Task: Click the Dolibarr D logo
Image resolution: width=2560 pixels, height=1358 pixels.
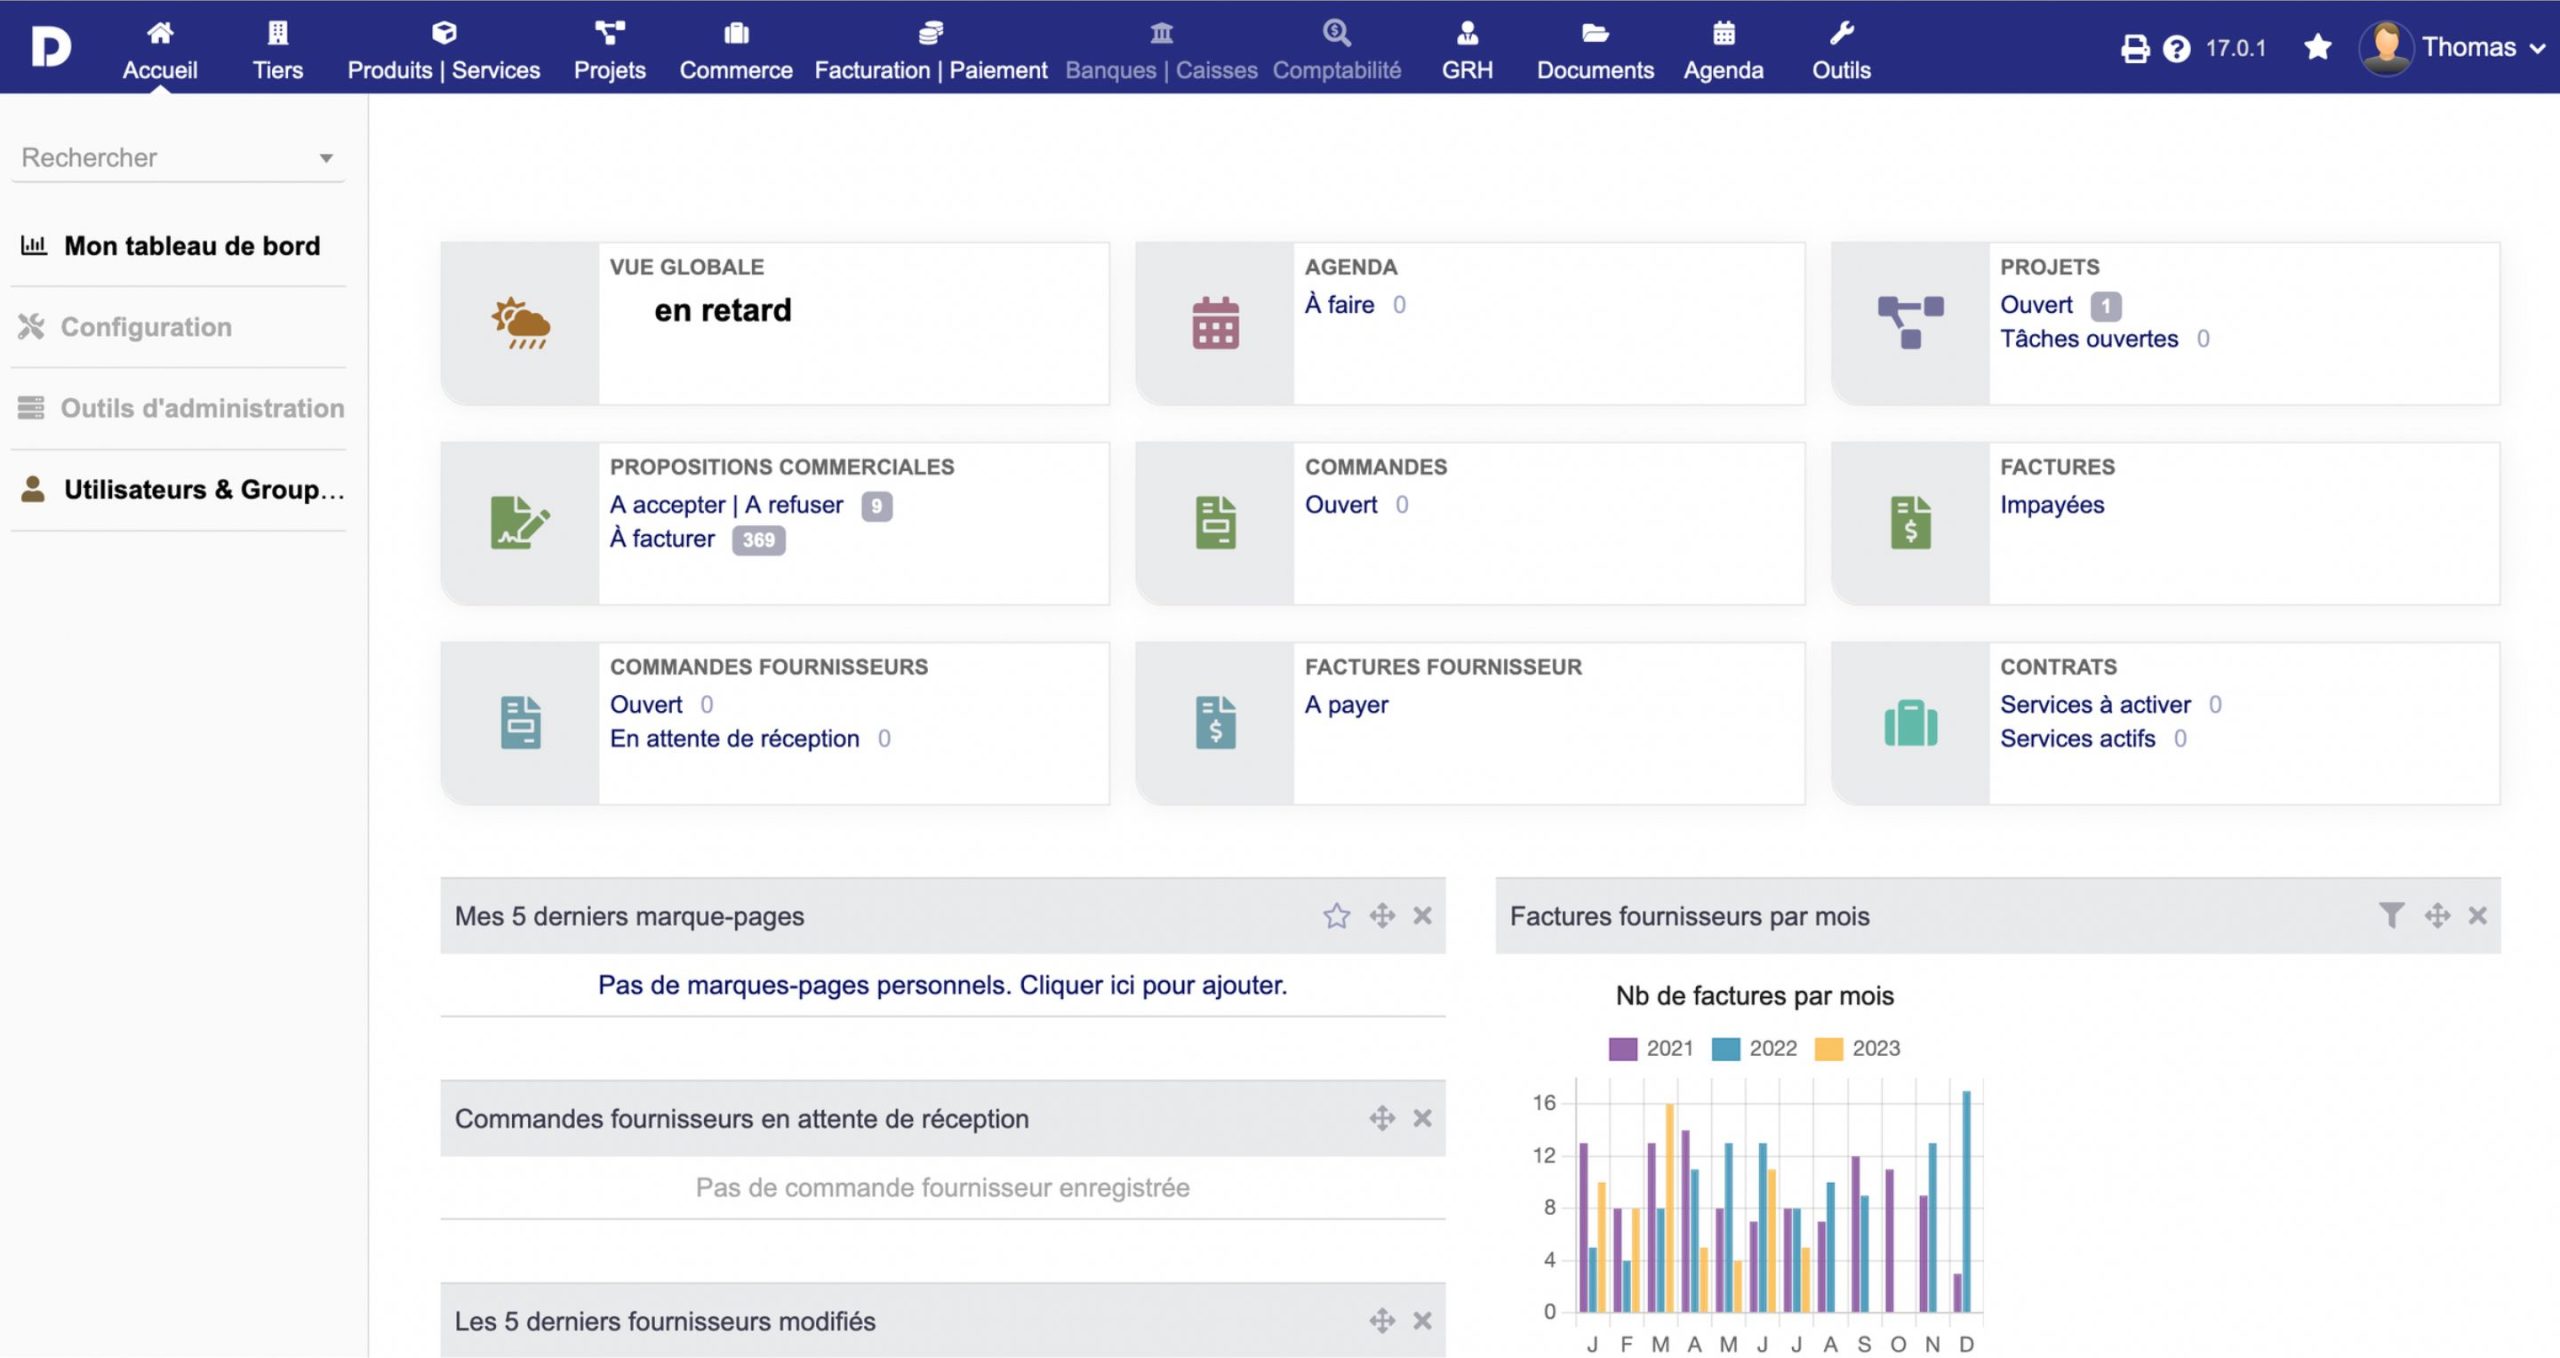Action: (50, 47)
